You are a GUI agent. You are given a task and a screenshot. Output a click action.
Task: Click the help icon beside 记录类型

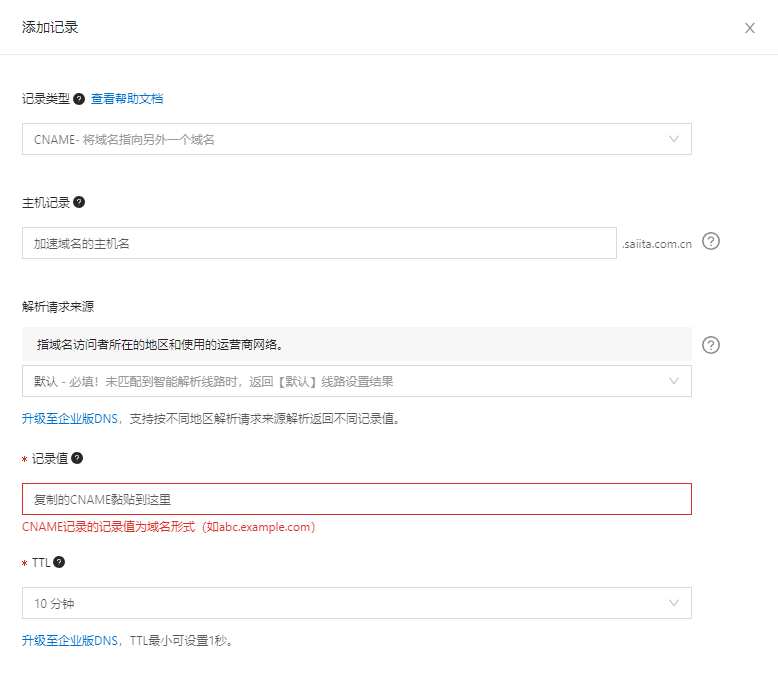coord(79,99)
